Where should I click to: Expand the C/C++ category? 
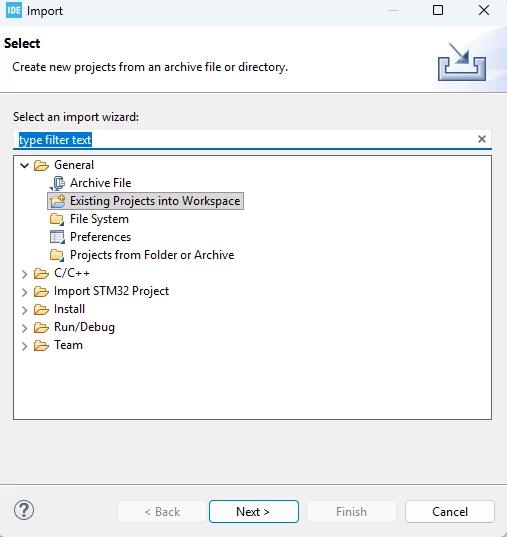pyautogui.click(x=24, y=274)
